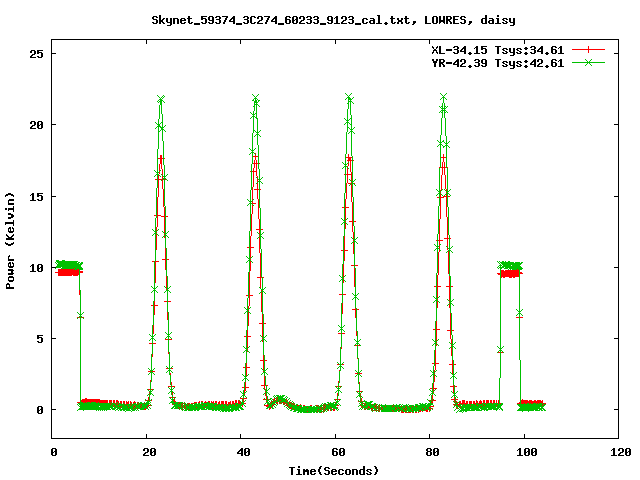This screenshot has width=640, height=480.
Task: Click the green peak top near 63 seconds
Action: point(349,97)
